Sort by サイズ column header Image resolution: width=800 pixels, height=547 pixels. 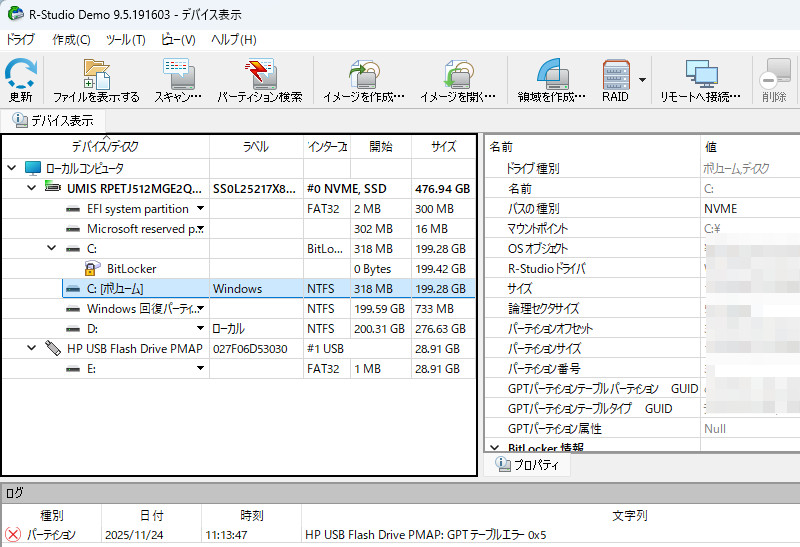tap(443, 147)
